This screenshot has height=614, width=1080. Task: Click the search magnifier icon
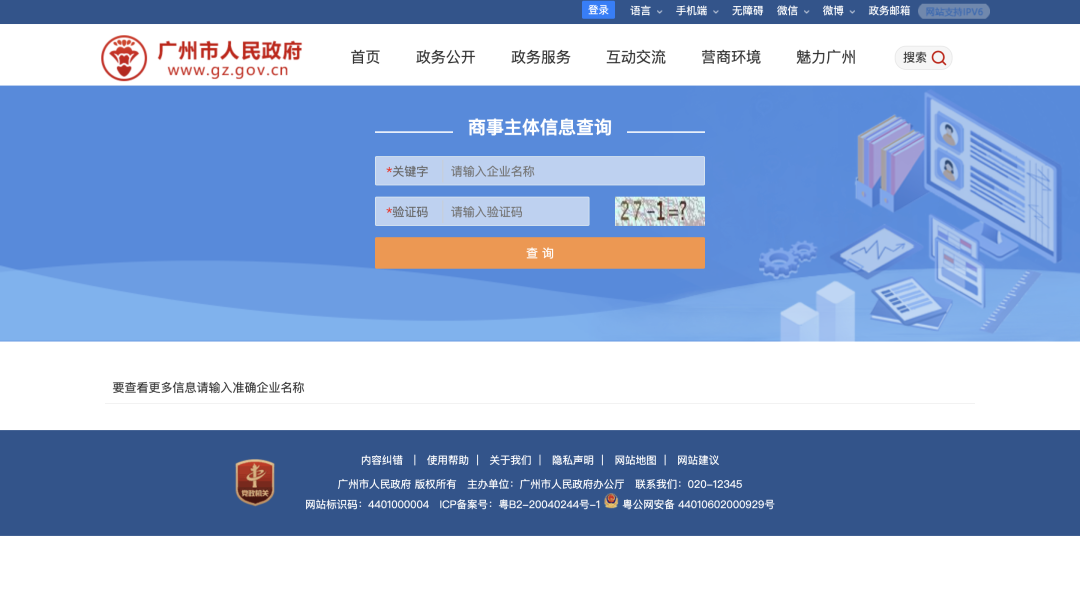938,58
